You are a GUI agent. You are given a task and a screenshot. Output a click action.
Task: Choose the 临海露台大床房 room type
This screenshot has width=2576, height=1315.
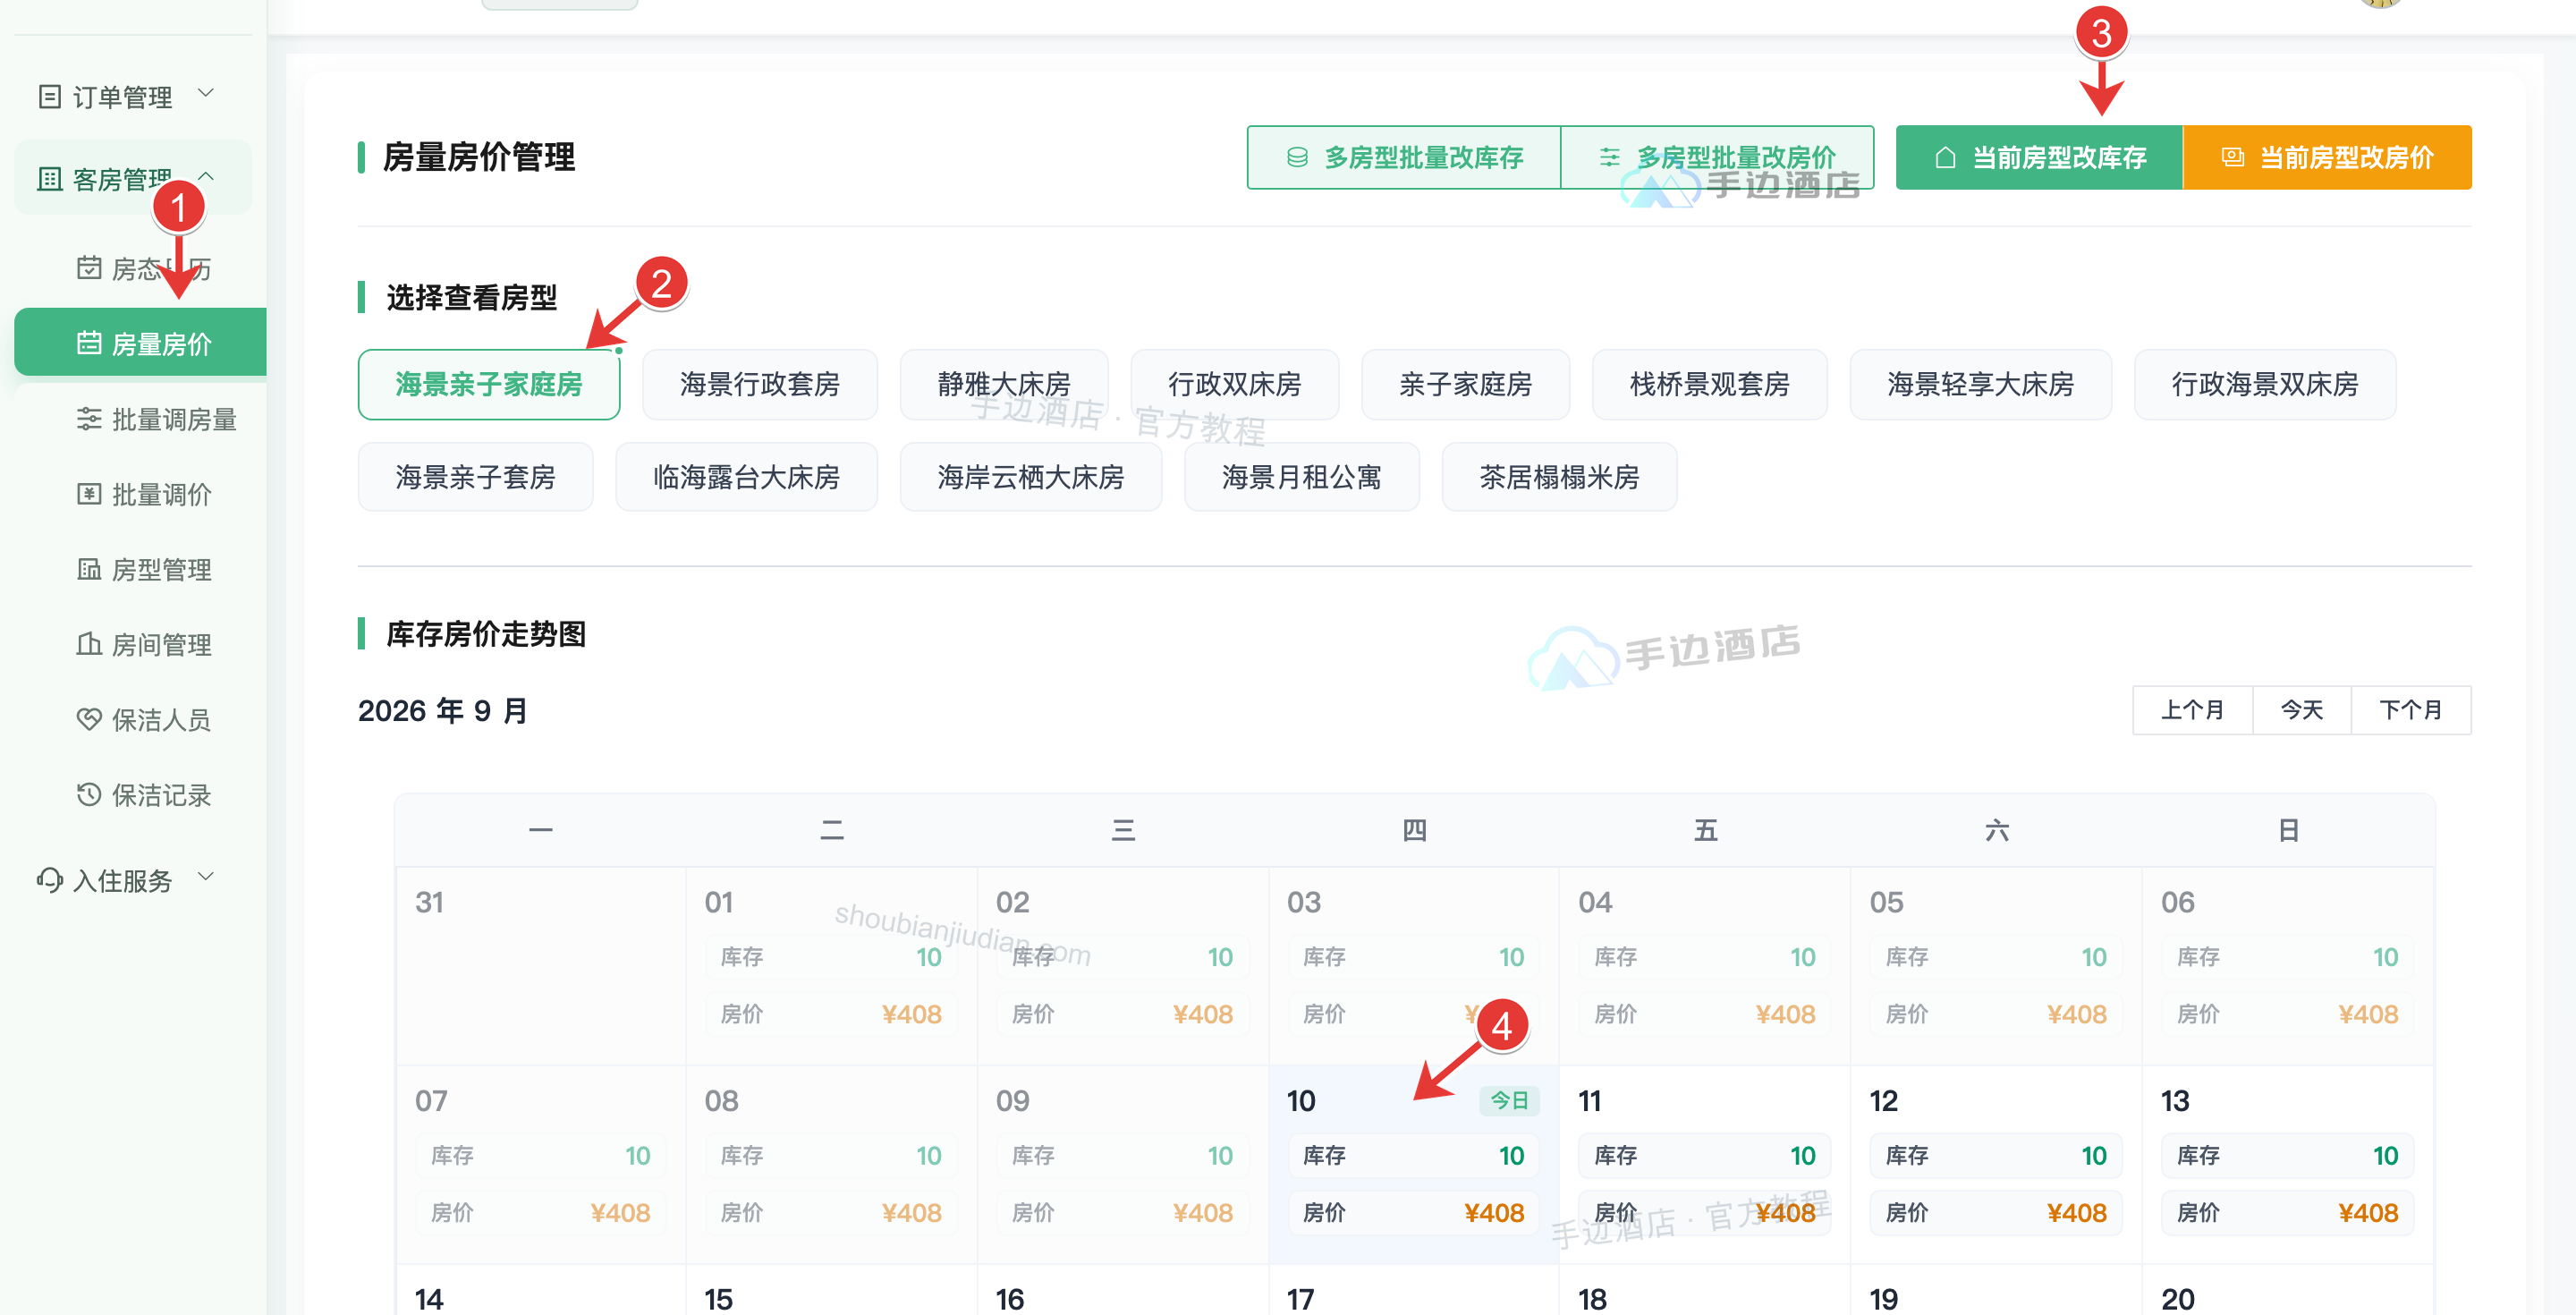(747, 477)
